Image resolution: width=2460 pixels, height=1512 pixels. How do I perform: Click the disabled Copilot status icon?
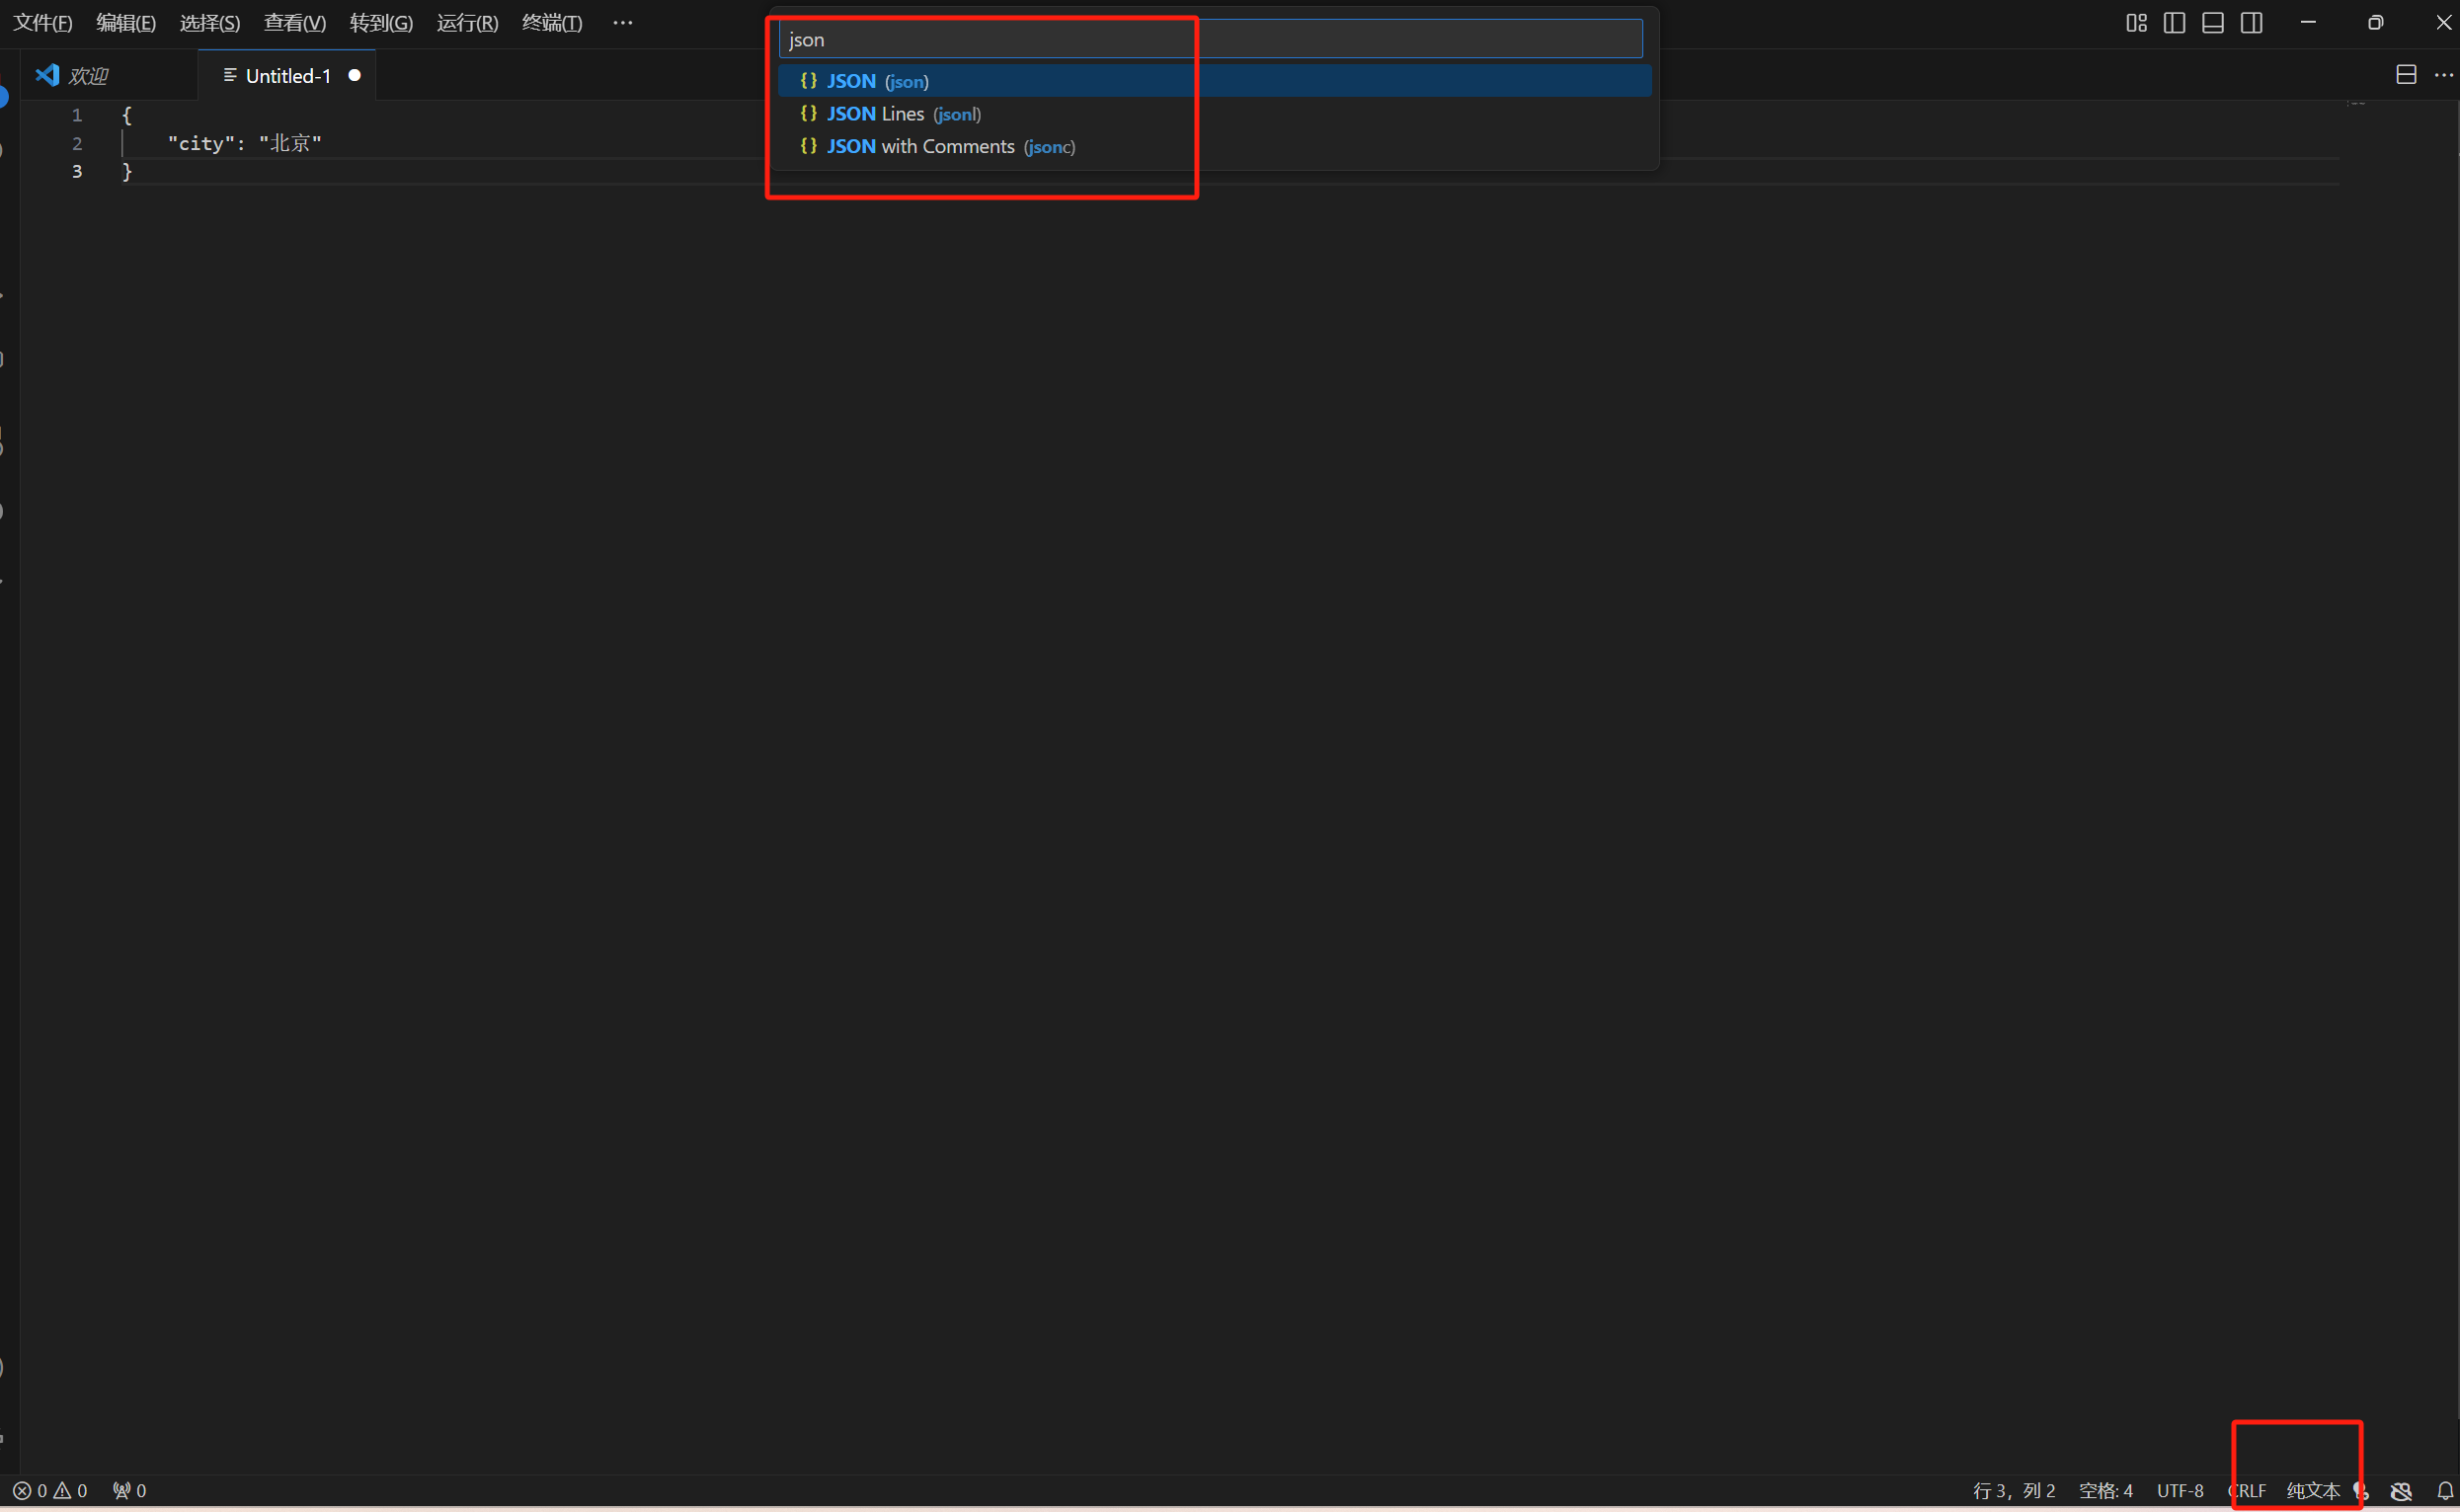(2401, 1490)
